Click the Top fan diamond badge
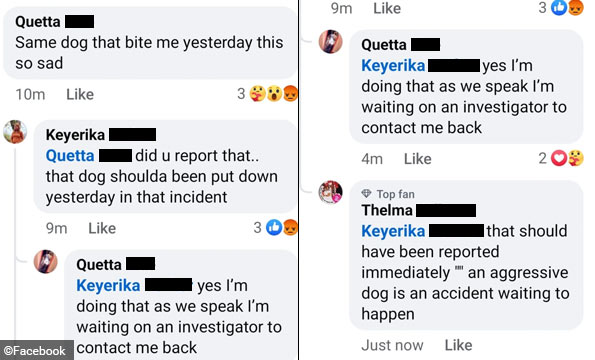 (366, 194)
